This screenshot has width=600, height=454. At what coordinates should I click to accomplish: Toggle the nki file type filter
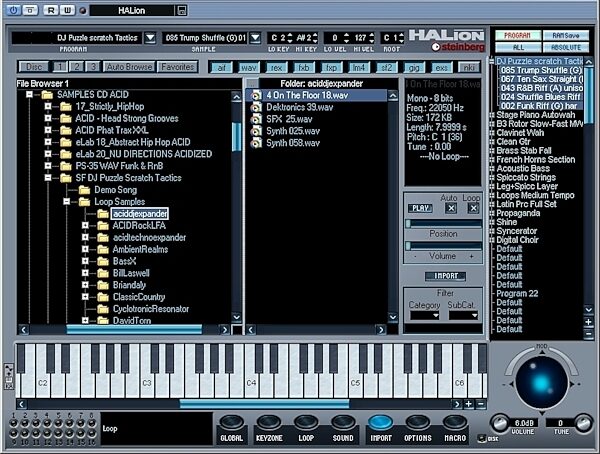pyautogui.click(x=469, y=67)
